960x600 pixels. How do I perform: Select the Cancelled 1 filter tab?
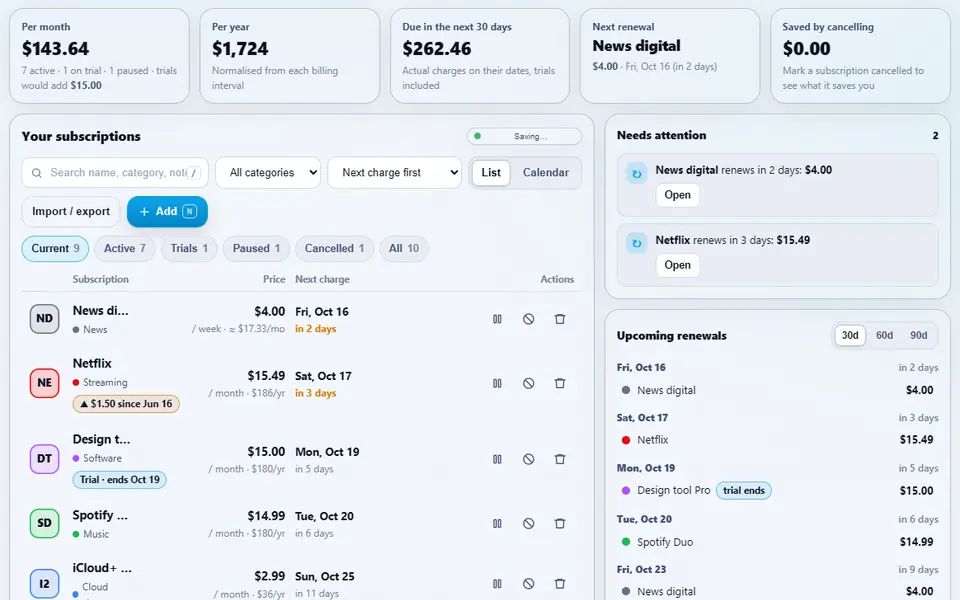[x=334, y=249]
